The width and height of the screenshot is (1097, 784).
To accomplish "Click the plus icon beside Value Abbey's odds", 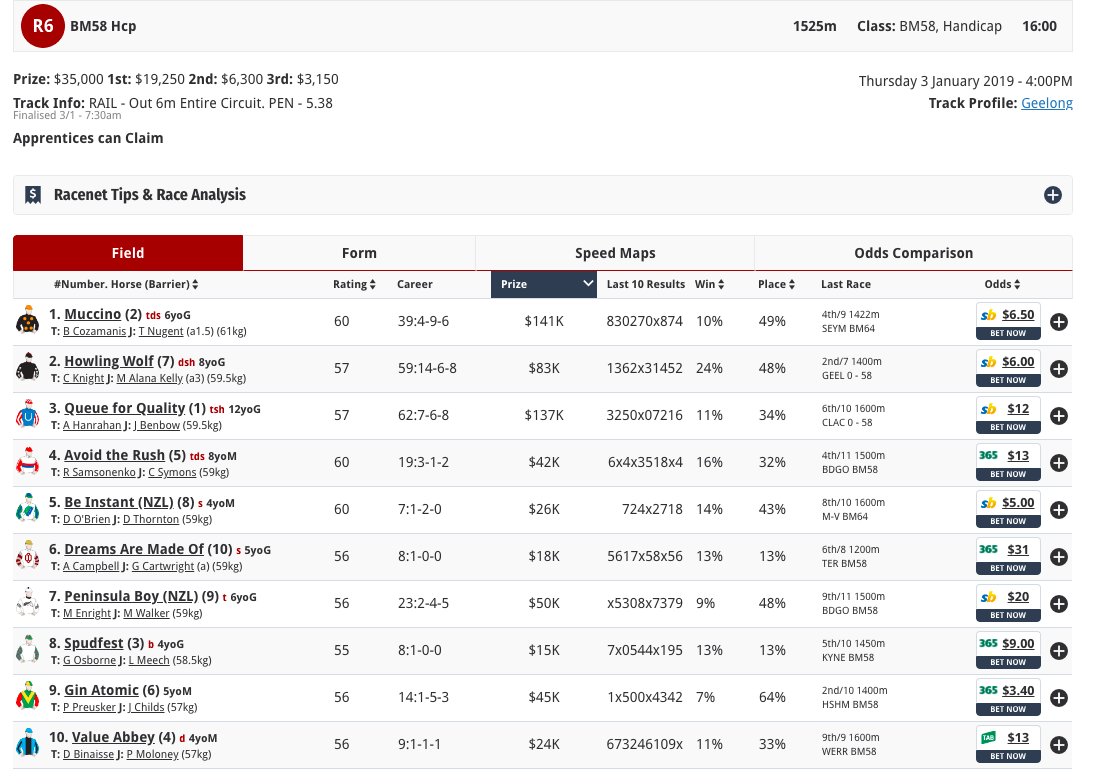I will pos(1059,744).
